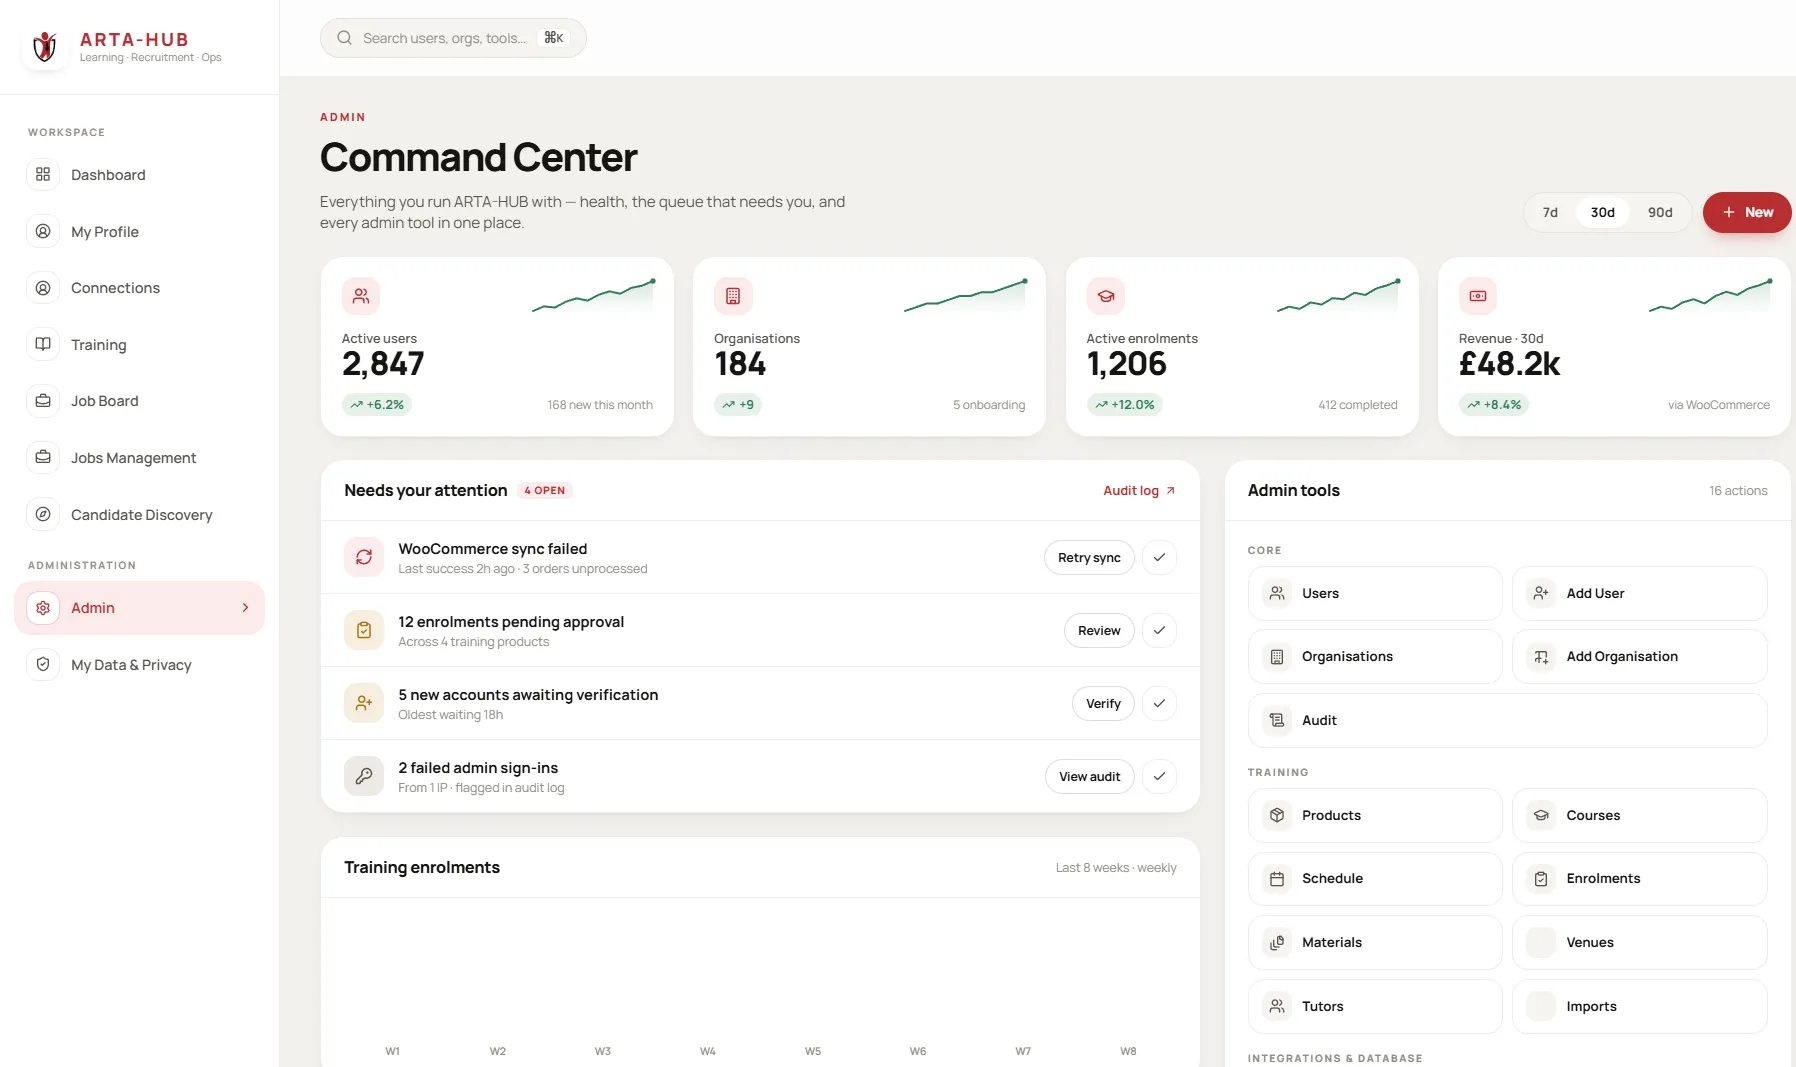Open Add Organisation admin tool
This screenshot has width=1796, height=1067.
(1640, 656)
